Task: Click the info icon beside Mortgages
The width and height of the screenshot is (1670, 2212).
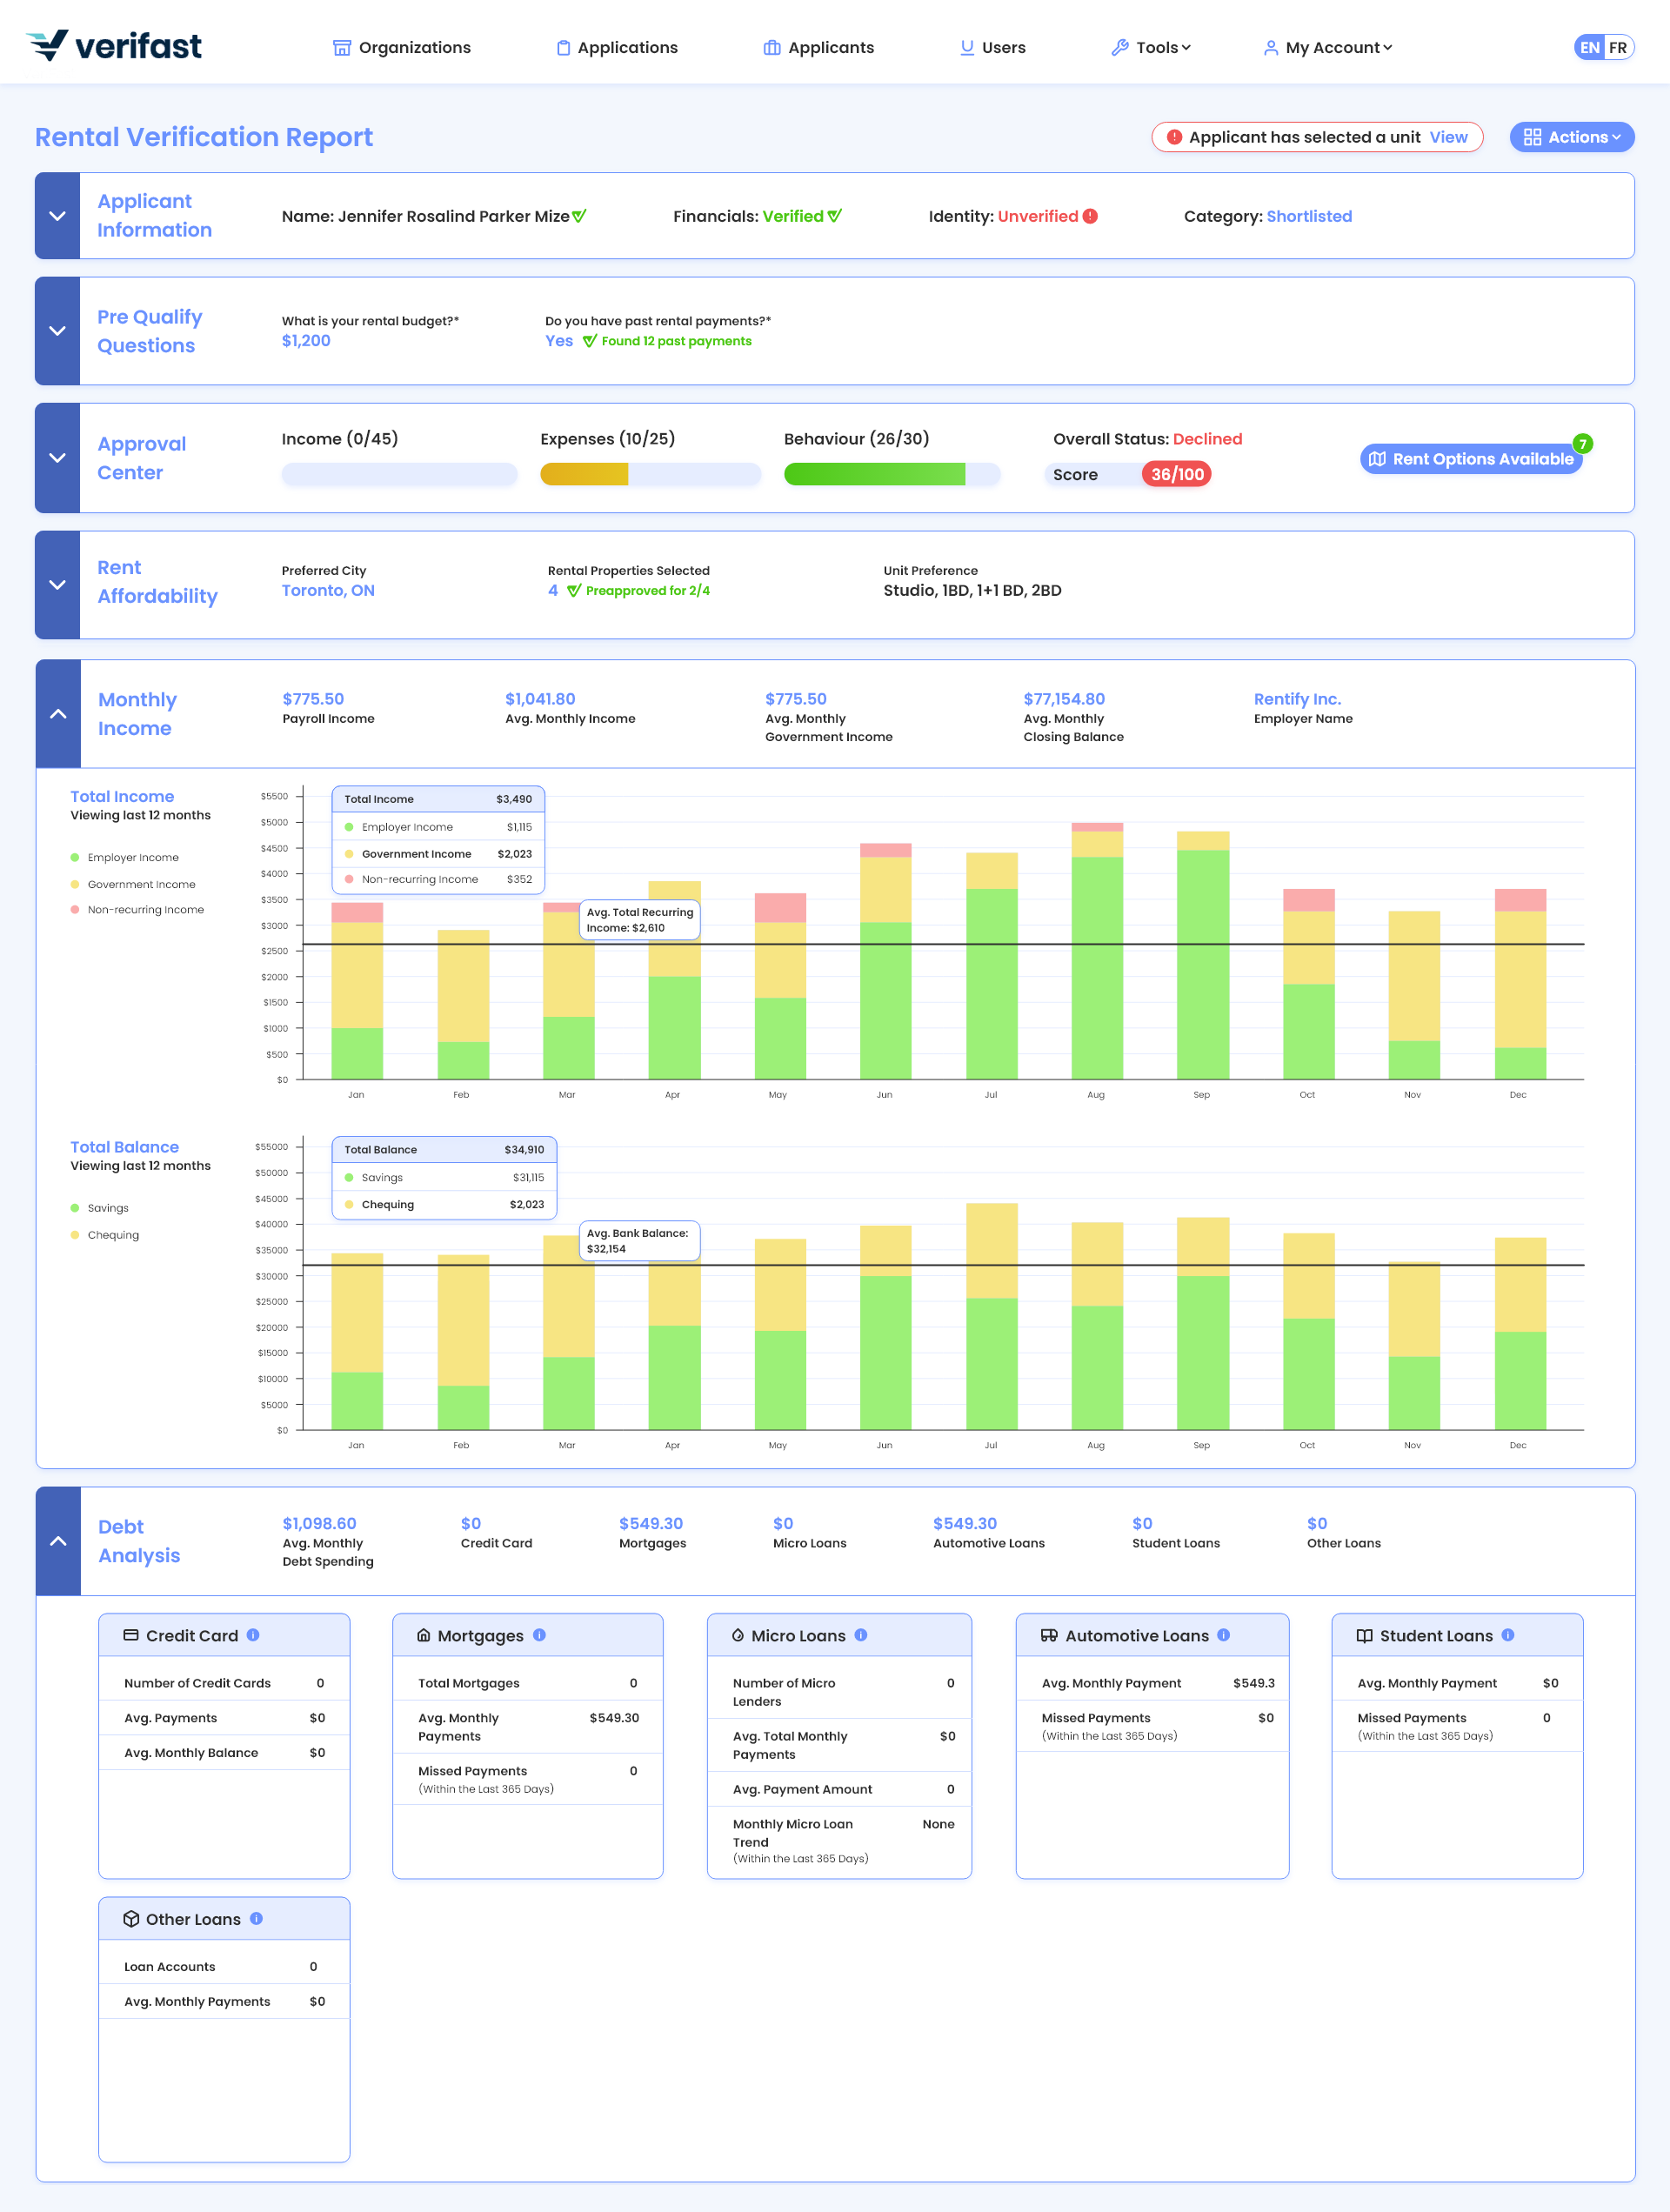Action: (x=540, y=1635)
